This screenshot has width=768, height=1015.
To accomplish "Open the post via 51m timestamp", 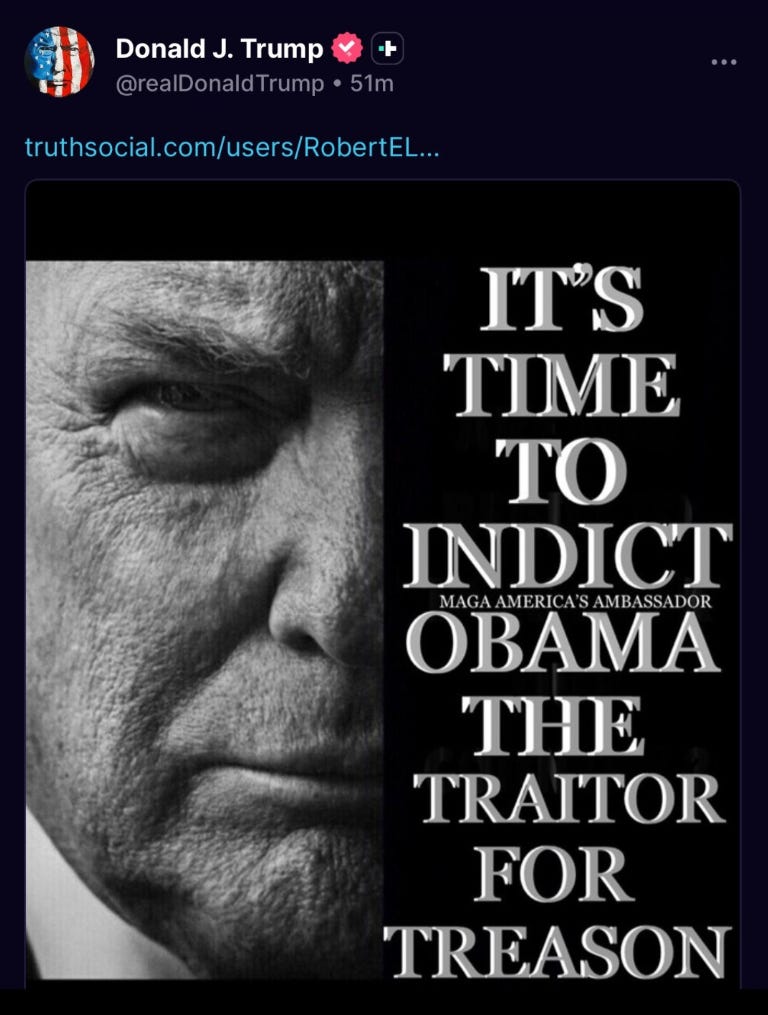I will 372,84.
